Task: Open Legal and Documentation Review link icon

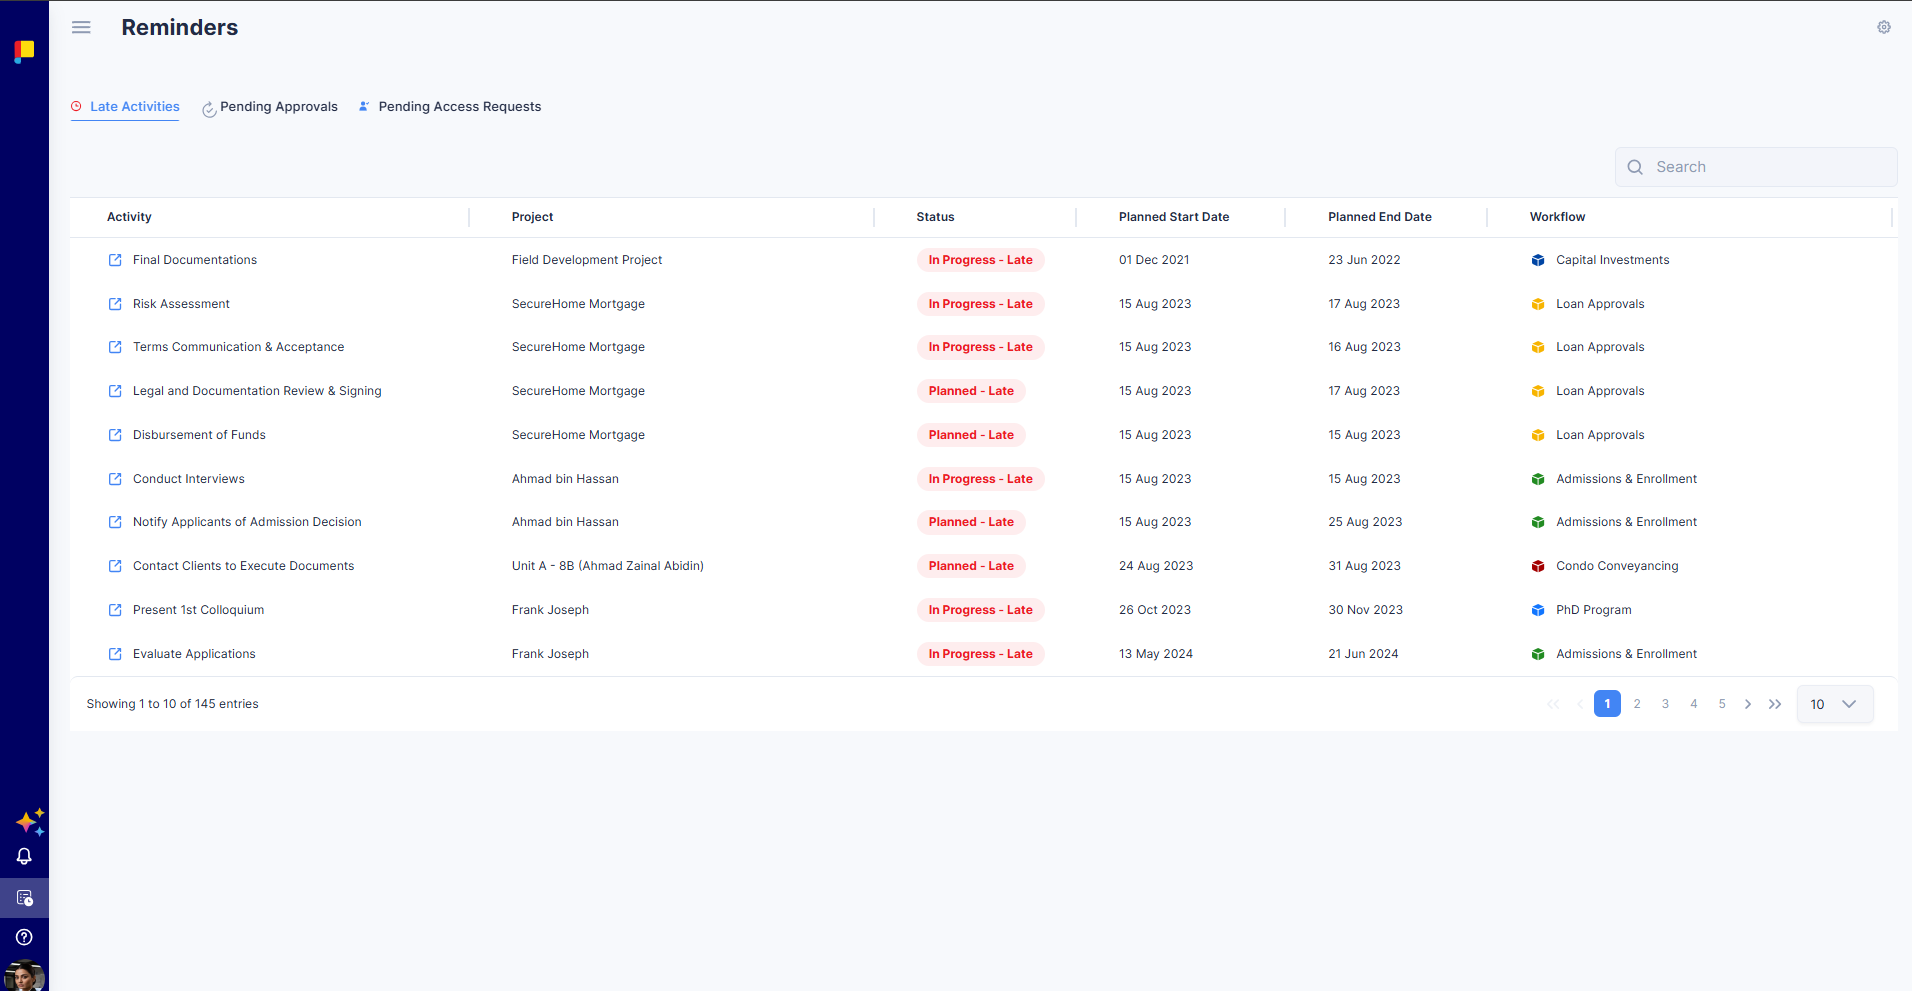Action: (115, 391)
